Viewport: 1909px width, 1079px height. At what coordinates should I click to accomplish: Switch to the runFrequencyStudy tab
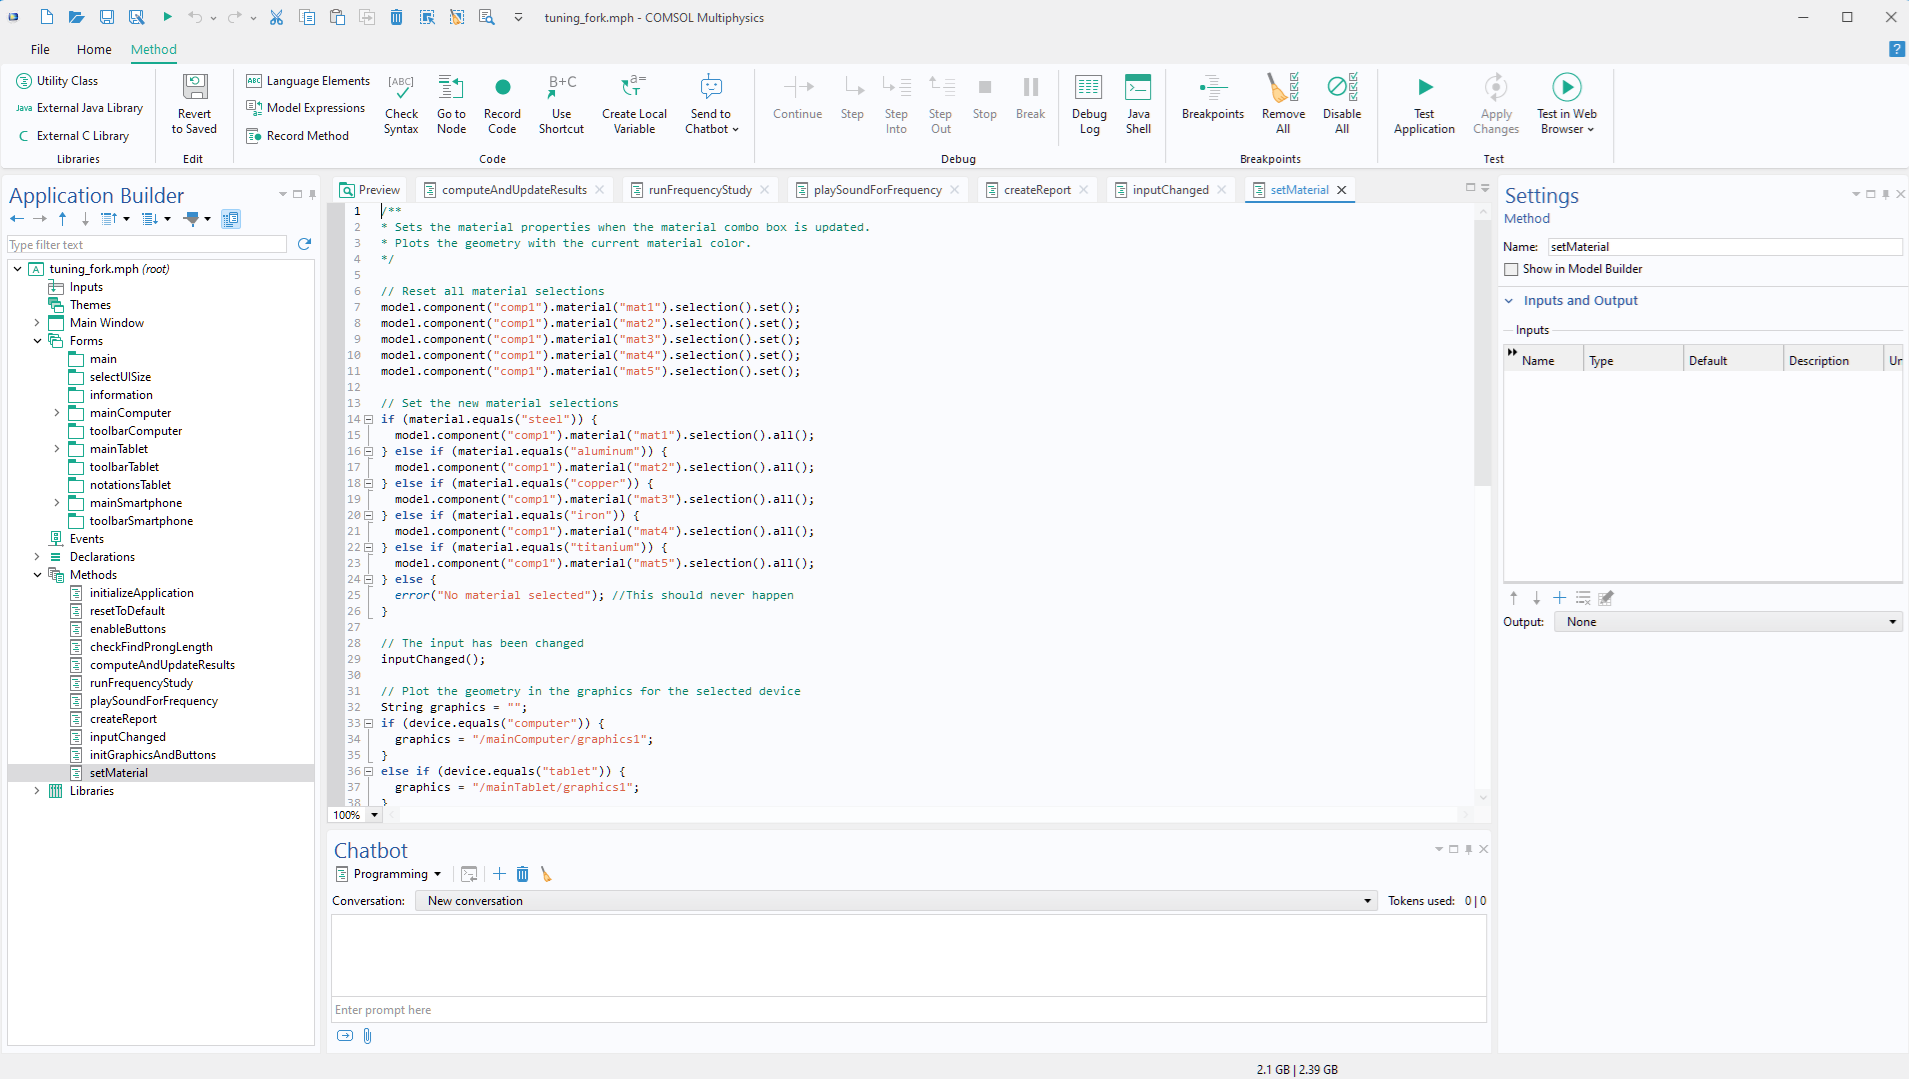(699, 190)
